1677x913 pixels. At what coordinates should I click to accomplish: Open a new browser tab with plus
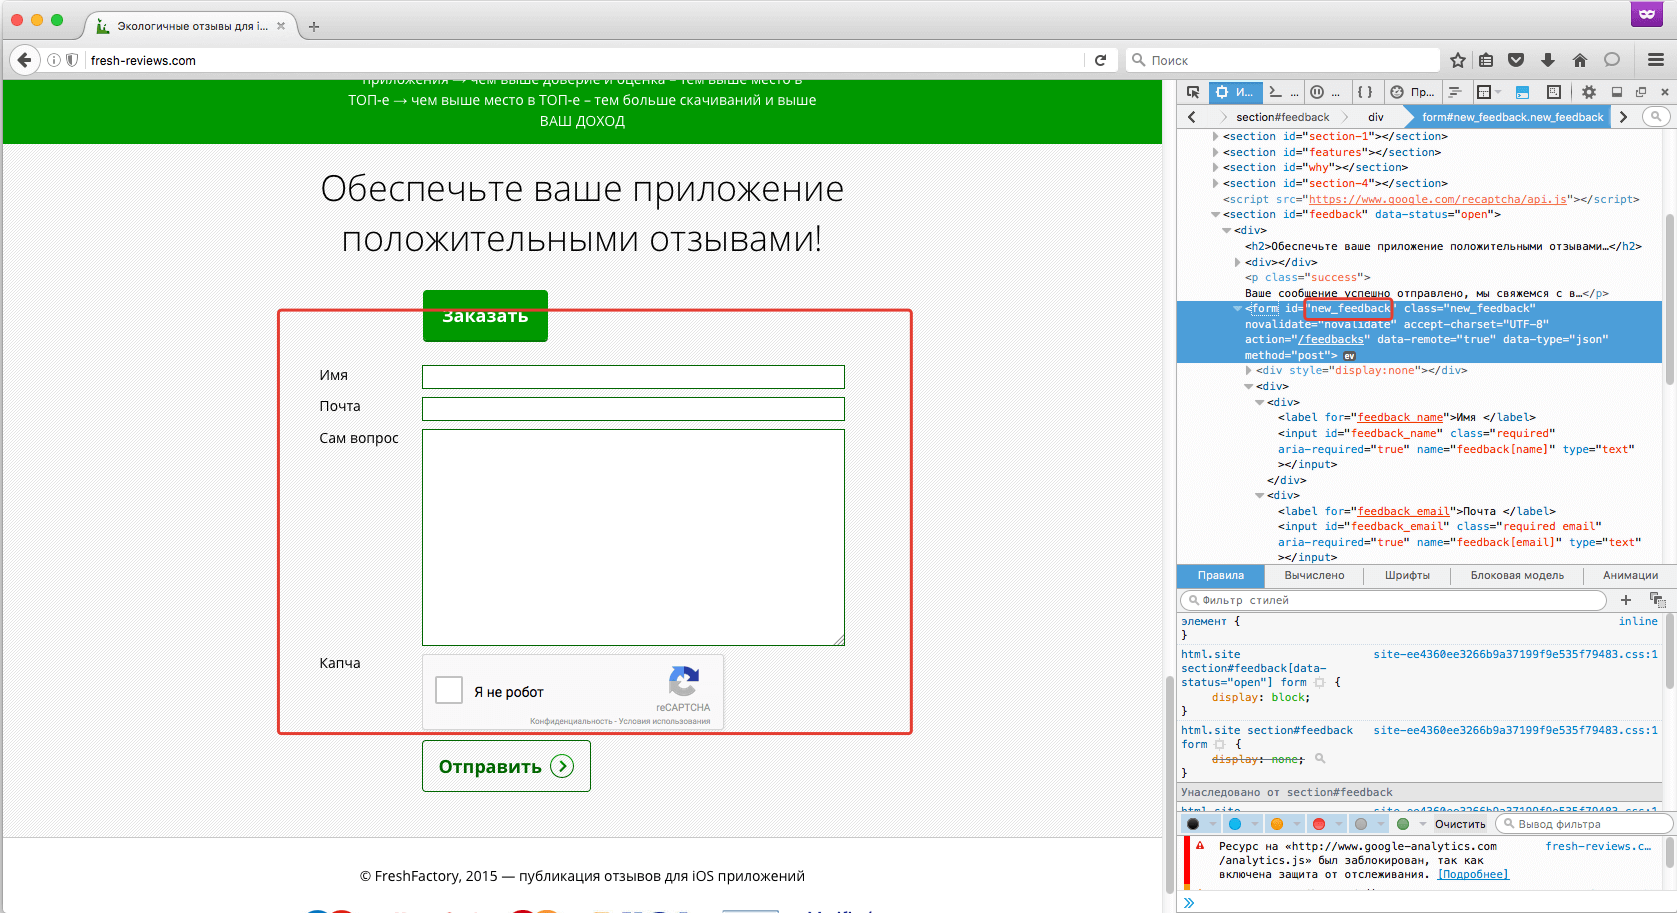(313, 27)
